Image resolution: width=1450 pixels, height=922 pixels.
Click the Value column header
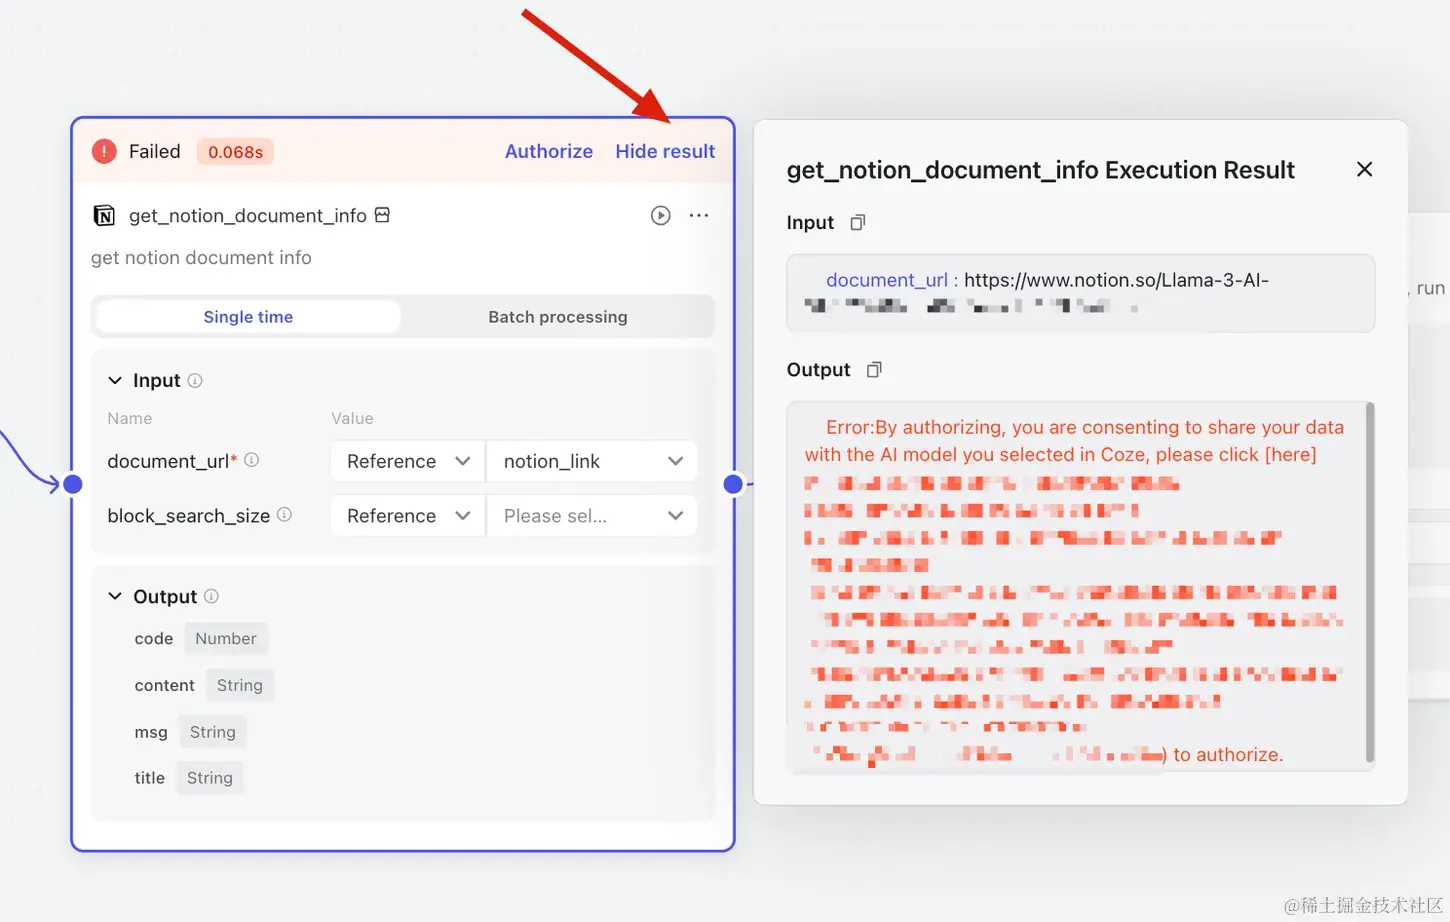tap(352, 418)
